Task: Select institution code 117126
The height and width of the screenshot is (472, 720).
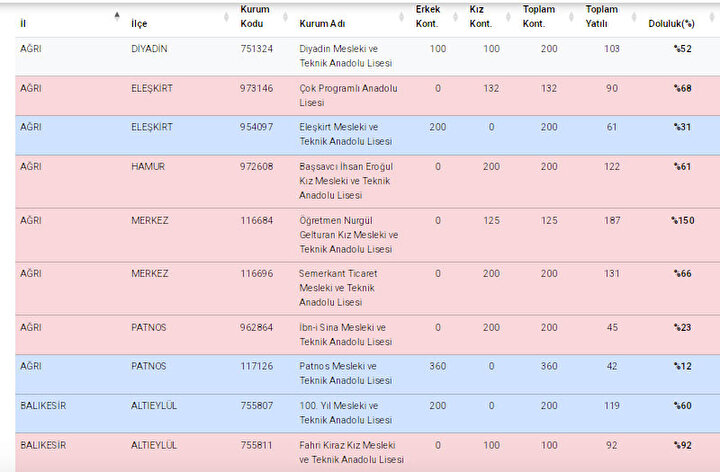Action: pyautogui.click(x=257, y=366)
